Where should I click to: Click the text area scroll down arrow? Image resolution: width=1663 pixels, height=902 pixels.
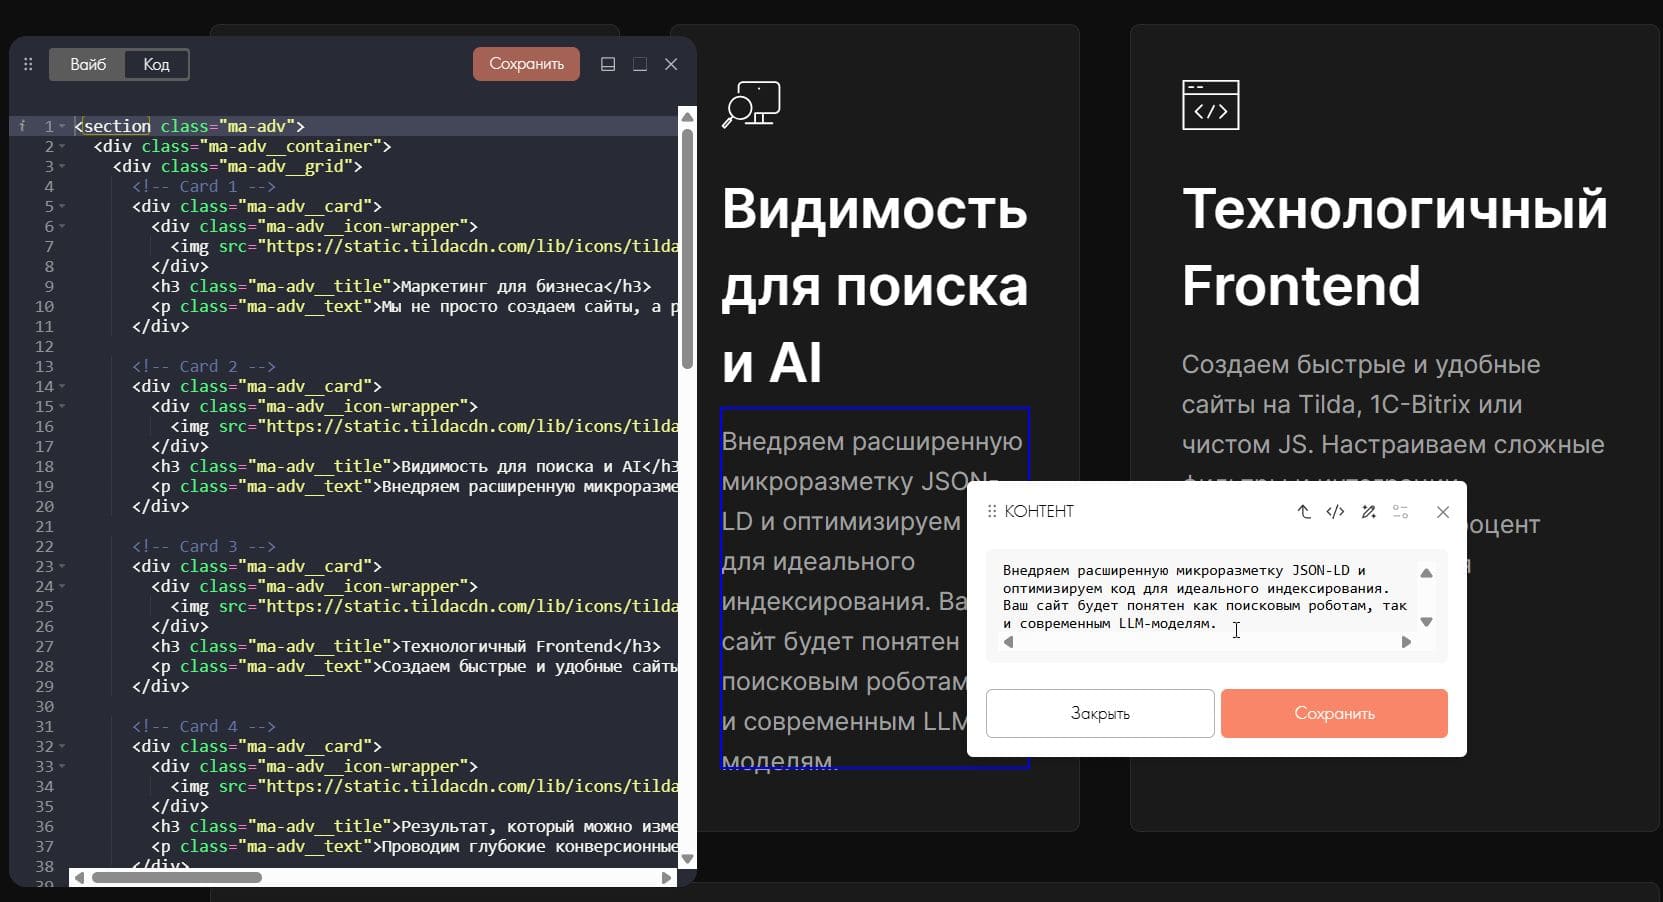pos(1427,622)
